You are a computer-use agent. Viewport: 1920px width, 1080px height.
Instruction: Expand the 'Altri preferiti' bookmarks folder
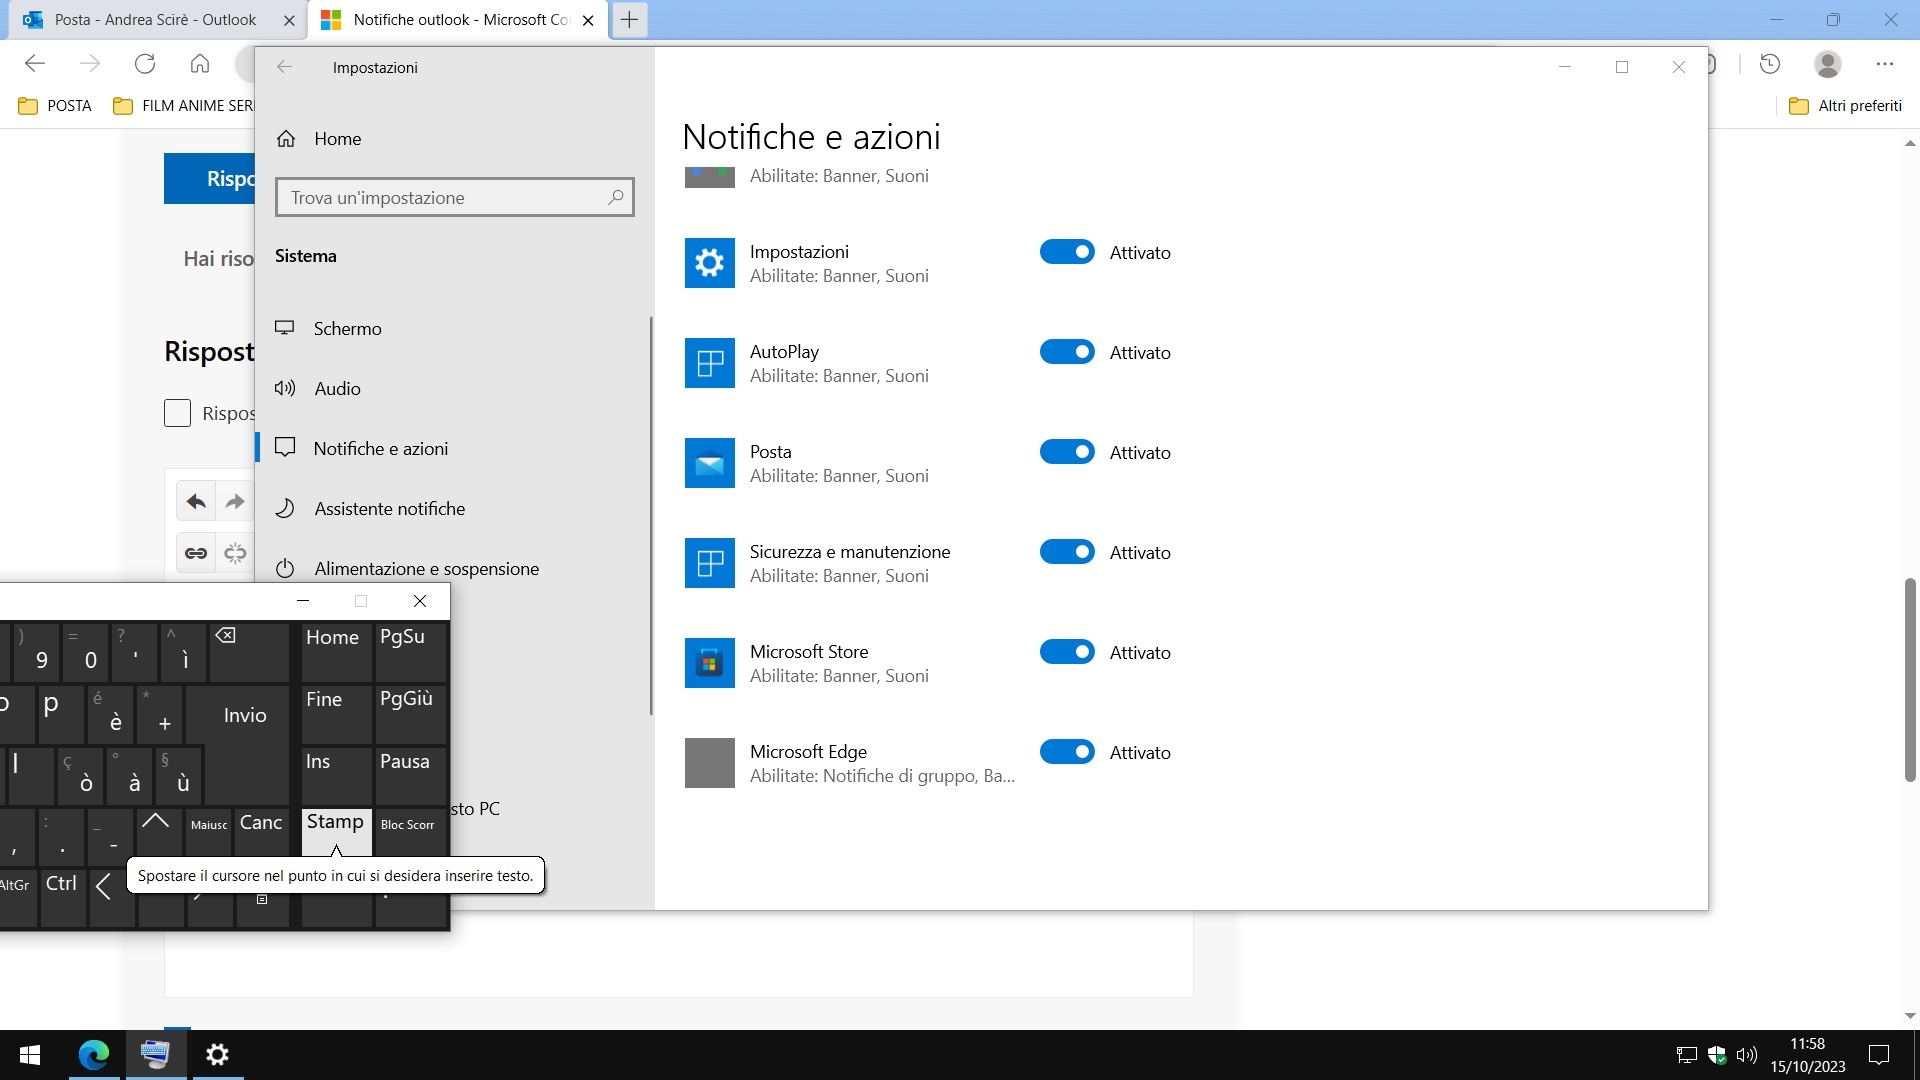pyautogui.click(x=1845, y=106)
